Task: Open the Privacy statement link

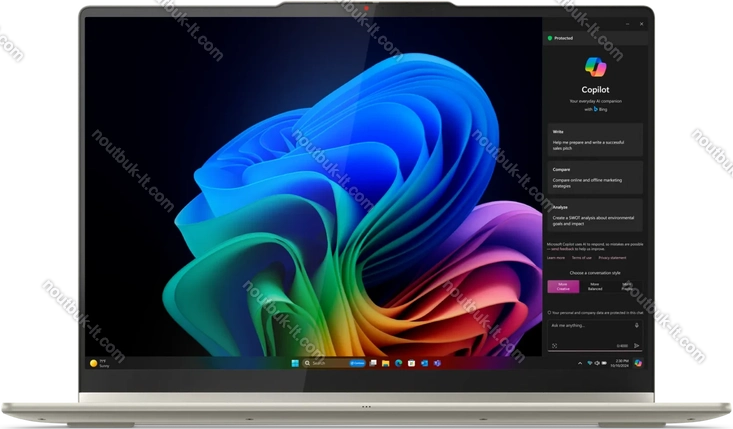Action: [612, 258]
